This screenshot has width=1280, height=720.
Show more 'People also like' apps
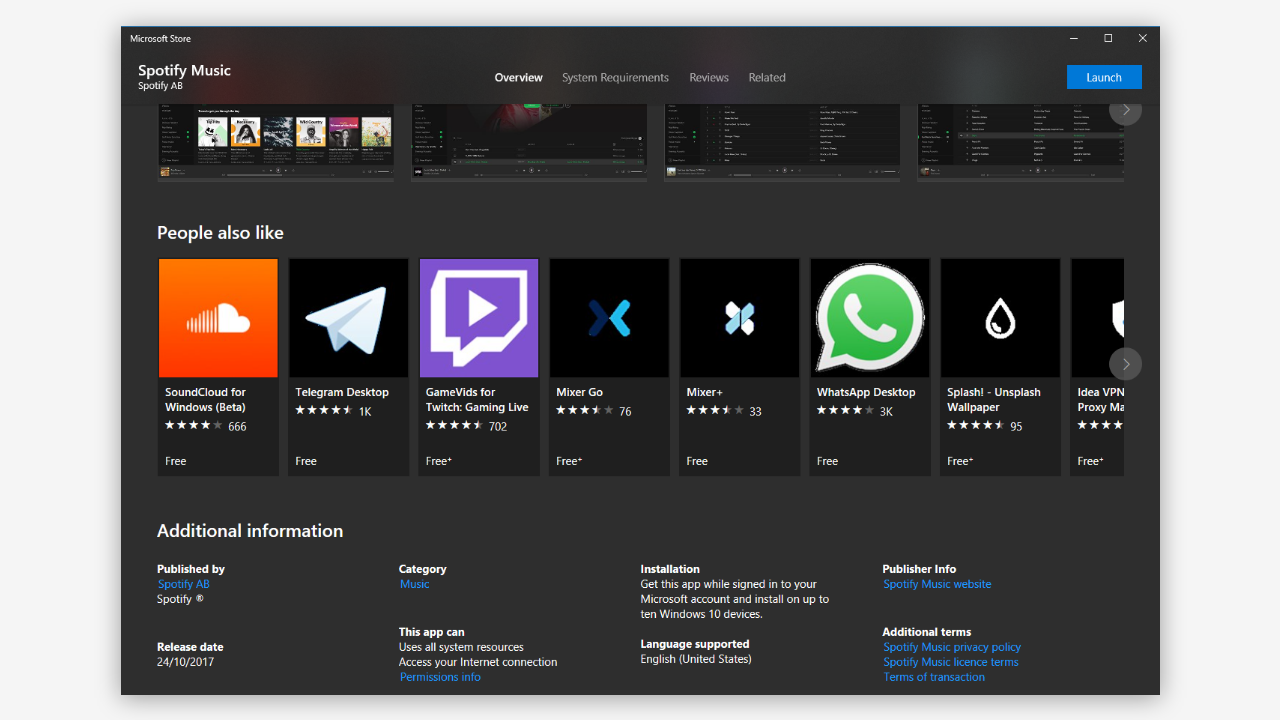click(1125, 364)
